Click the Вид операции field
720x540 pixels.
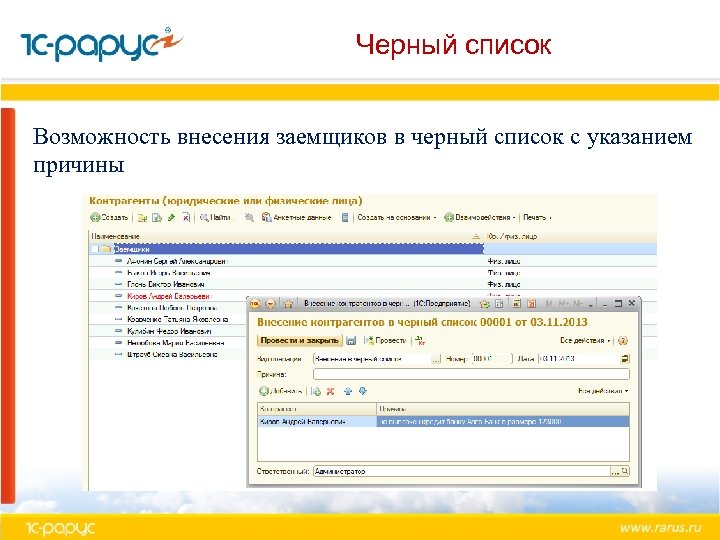coord(372,359)
